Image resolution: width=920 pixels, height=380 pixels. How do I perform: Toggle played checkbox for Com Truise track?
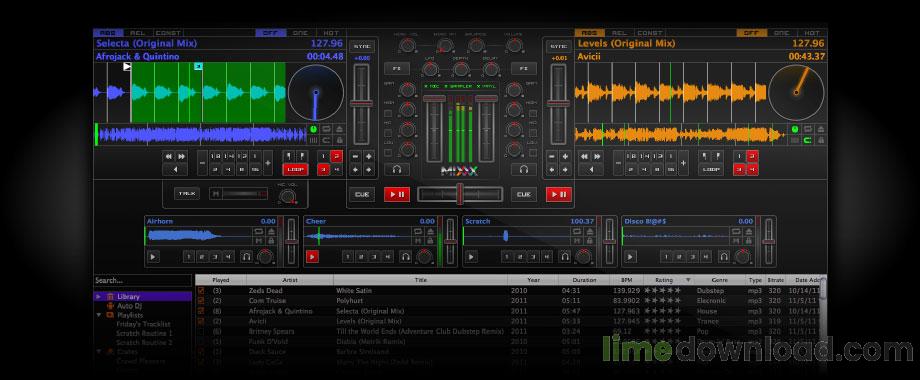click(x=201, y=301)
